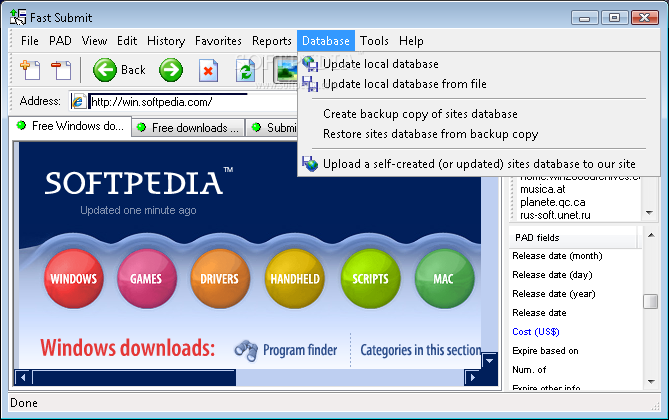669x420 pixels.
Task: Open the Reports menu
Action: coord(271,41)
